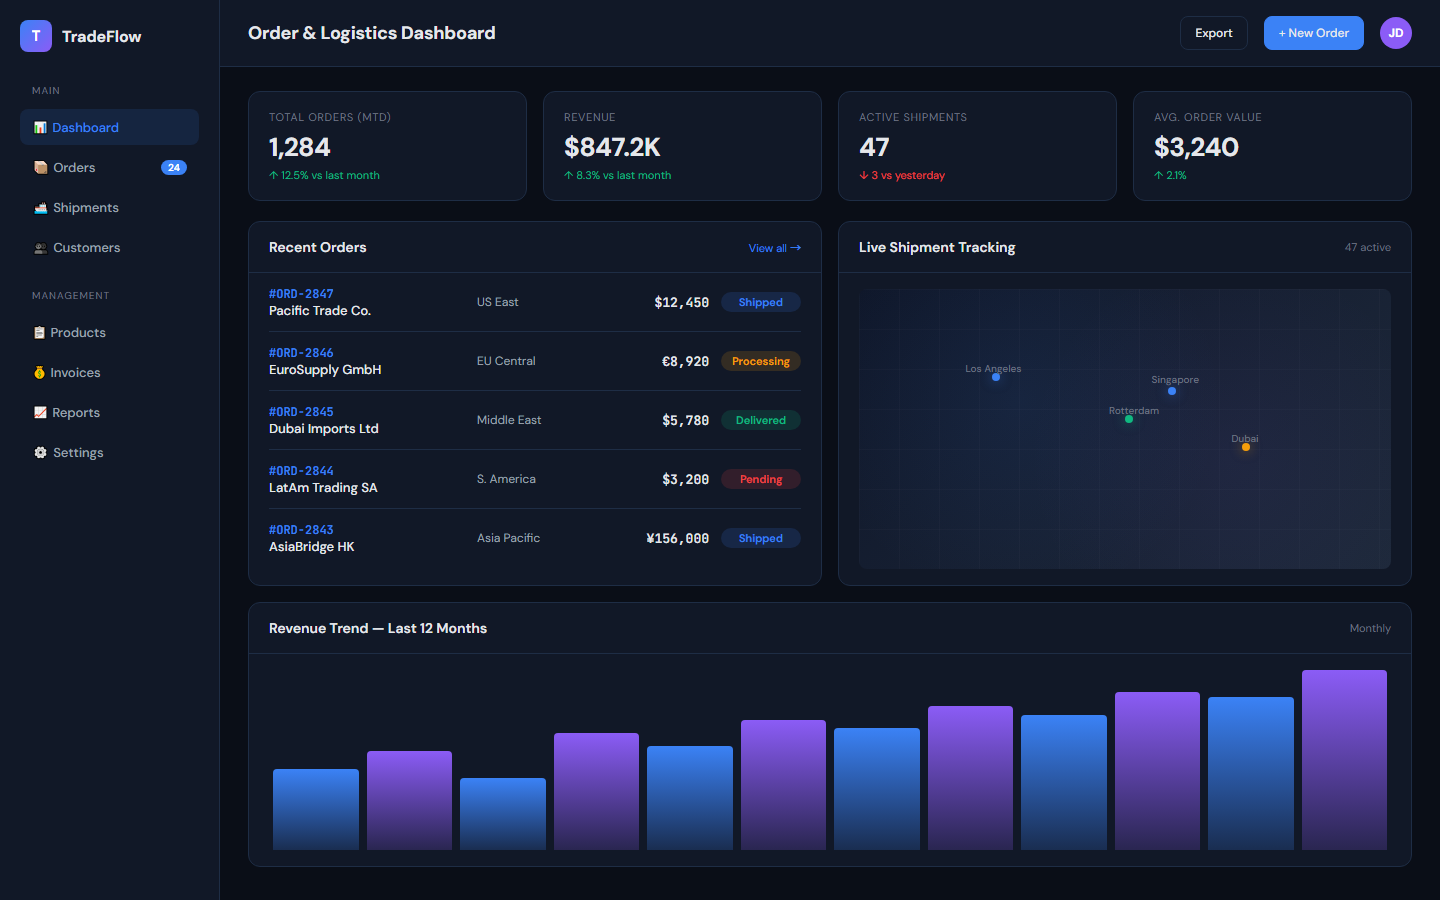Open order #ORD-2843 link
1440x900 pixels.
[301, 530]
